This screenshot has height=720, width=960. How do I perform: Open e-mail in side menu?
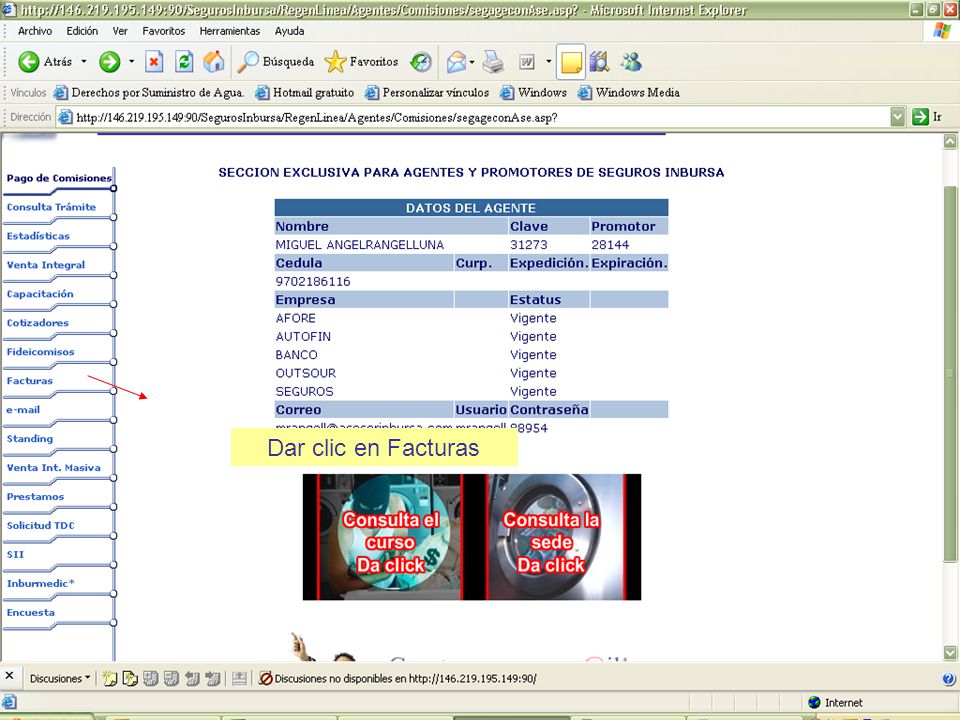[23, 410]
